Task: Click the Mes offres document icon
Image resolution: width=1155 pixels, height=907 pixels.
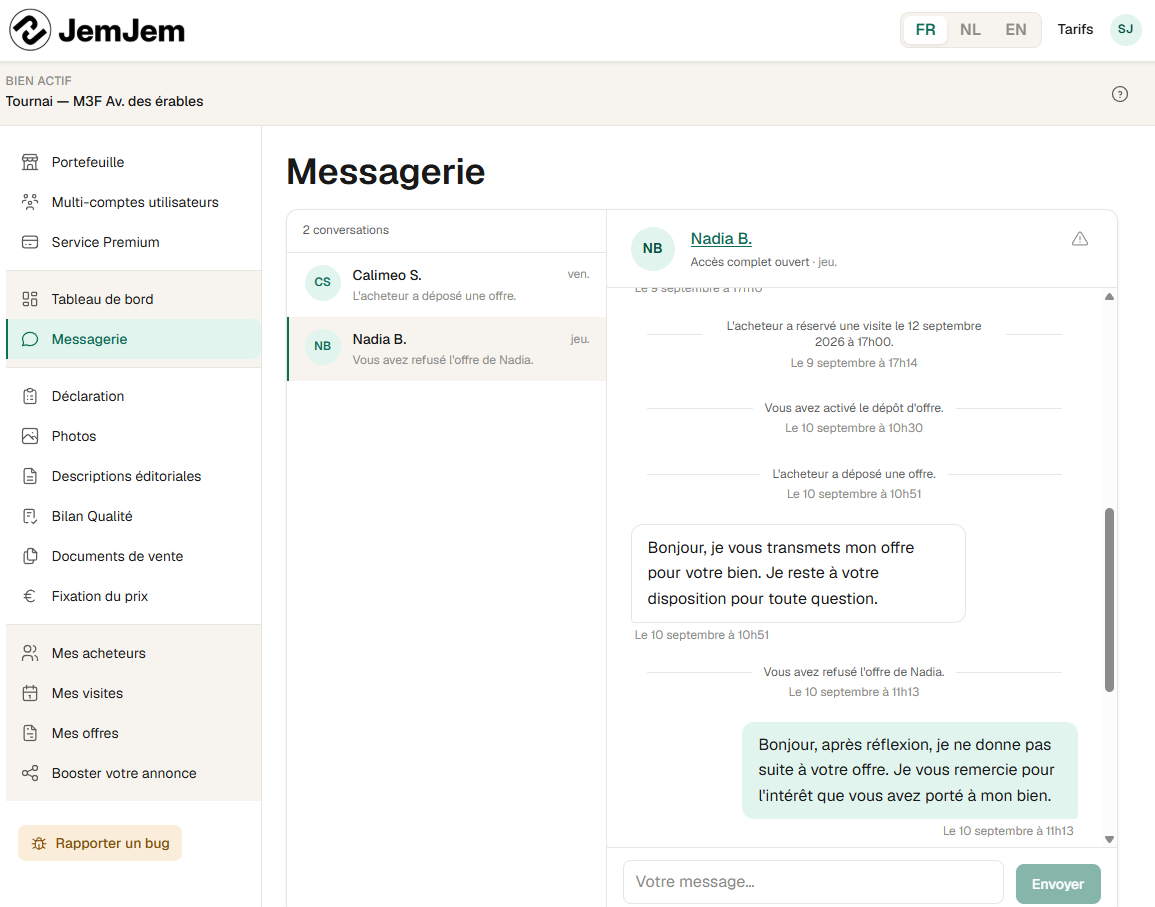Action: 29,733
